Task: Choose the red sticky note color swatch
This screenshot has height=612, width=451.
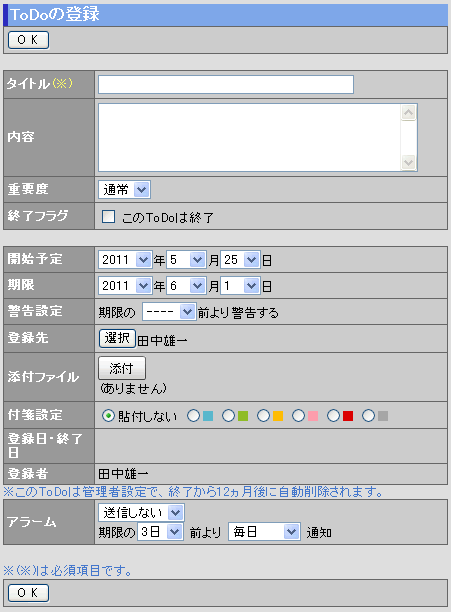Action: (x=348, y=416)
